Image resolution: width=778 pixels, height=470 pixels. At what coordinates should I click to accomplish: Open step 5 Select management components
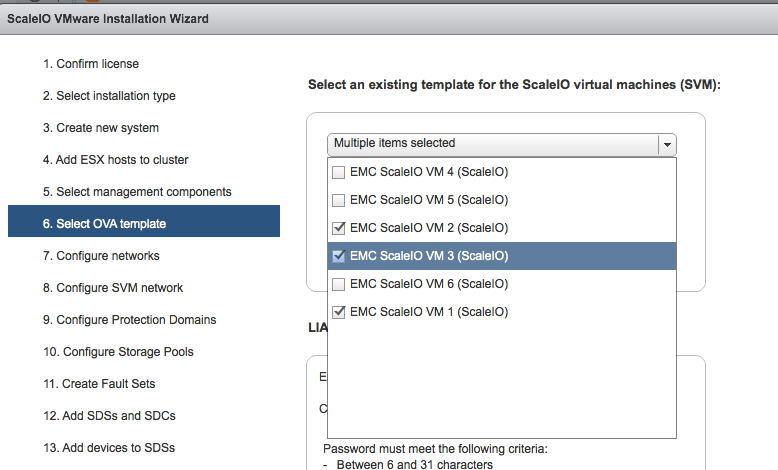click(x=137, y=192)
